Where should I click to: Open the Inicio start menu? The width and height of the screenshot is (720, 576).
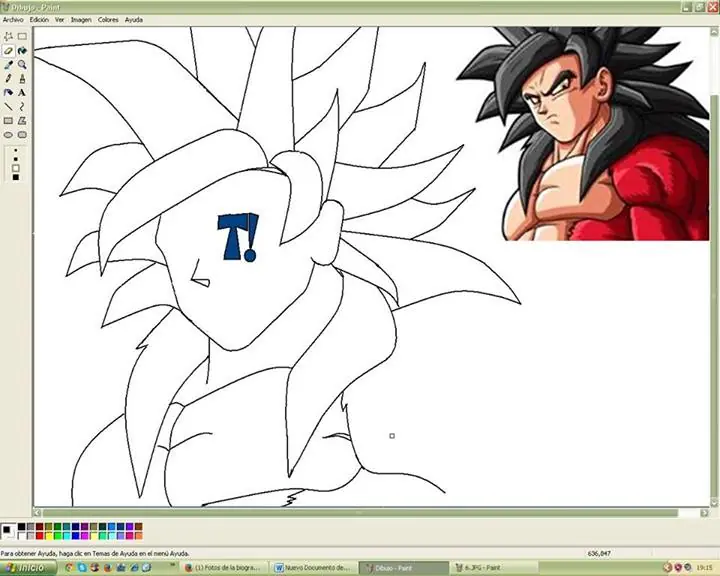tap(28, 568)
